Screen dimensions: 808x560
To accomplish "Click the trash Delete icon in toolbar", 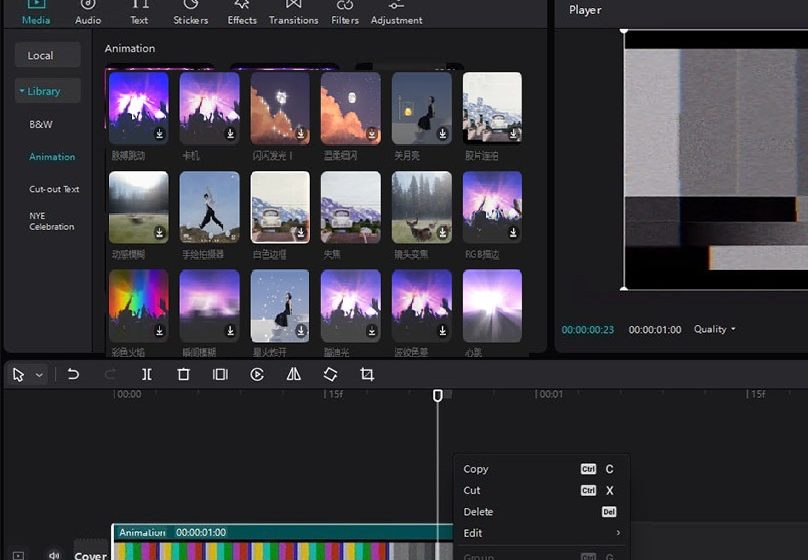I will [183, 374].
